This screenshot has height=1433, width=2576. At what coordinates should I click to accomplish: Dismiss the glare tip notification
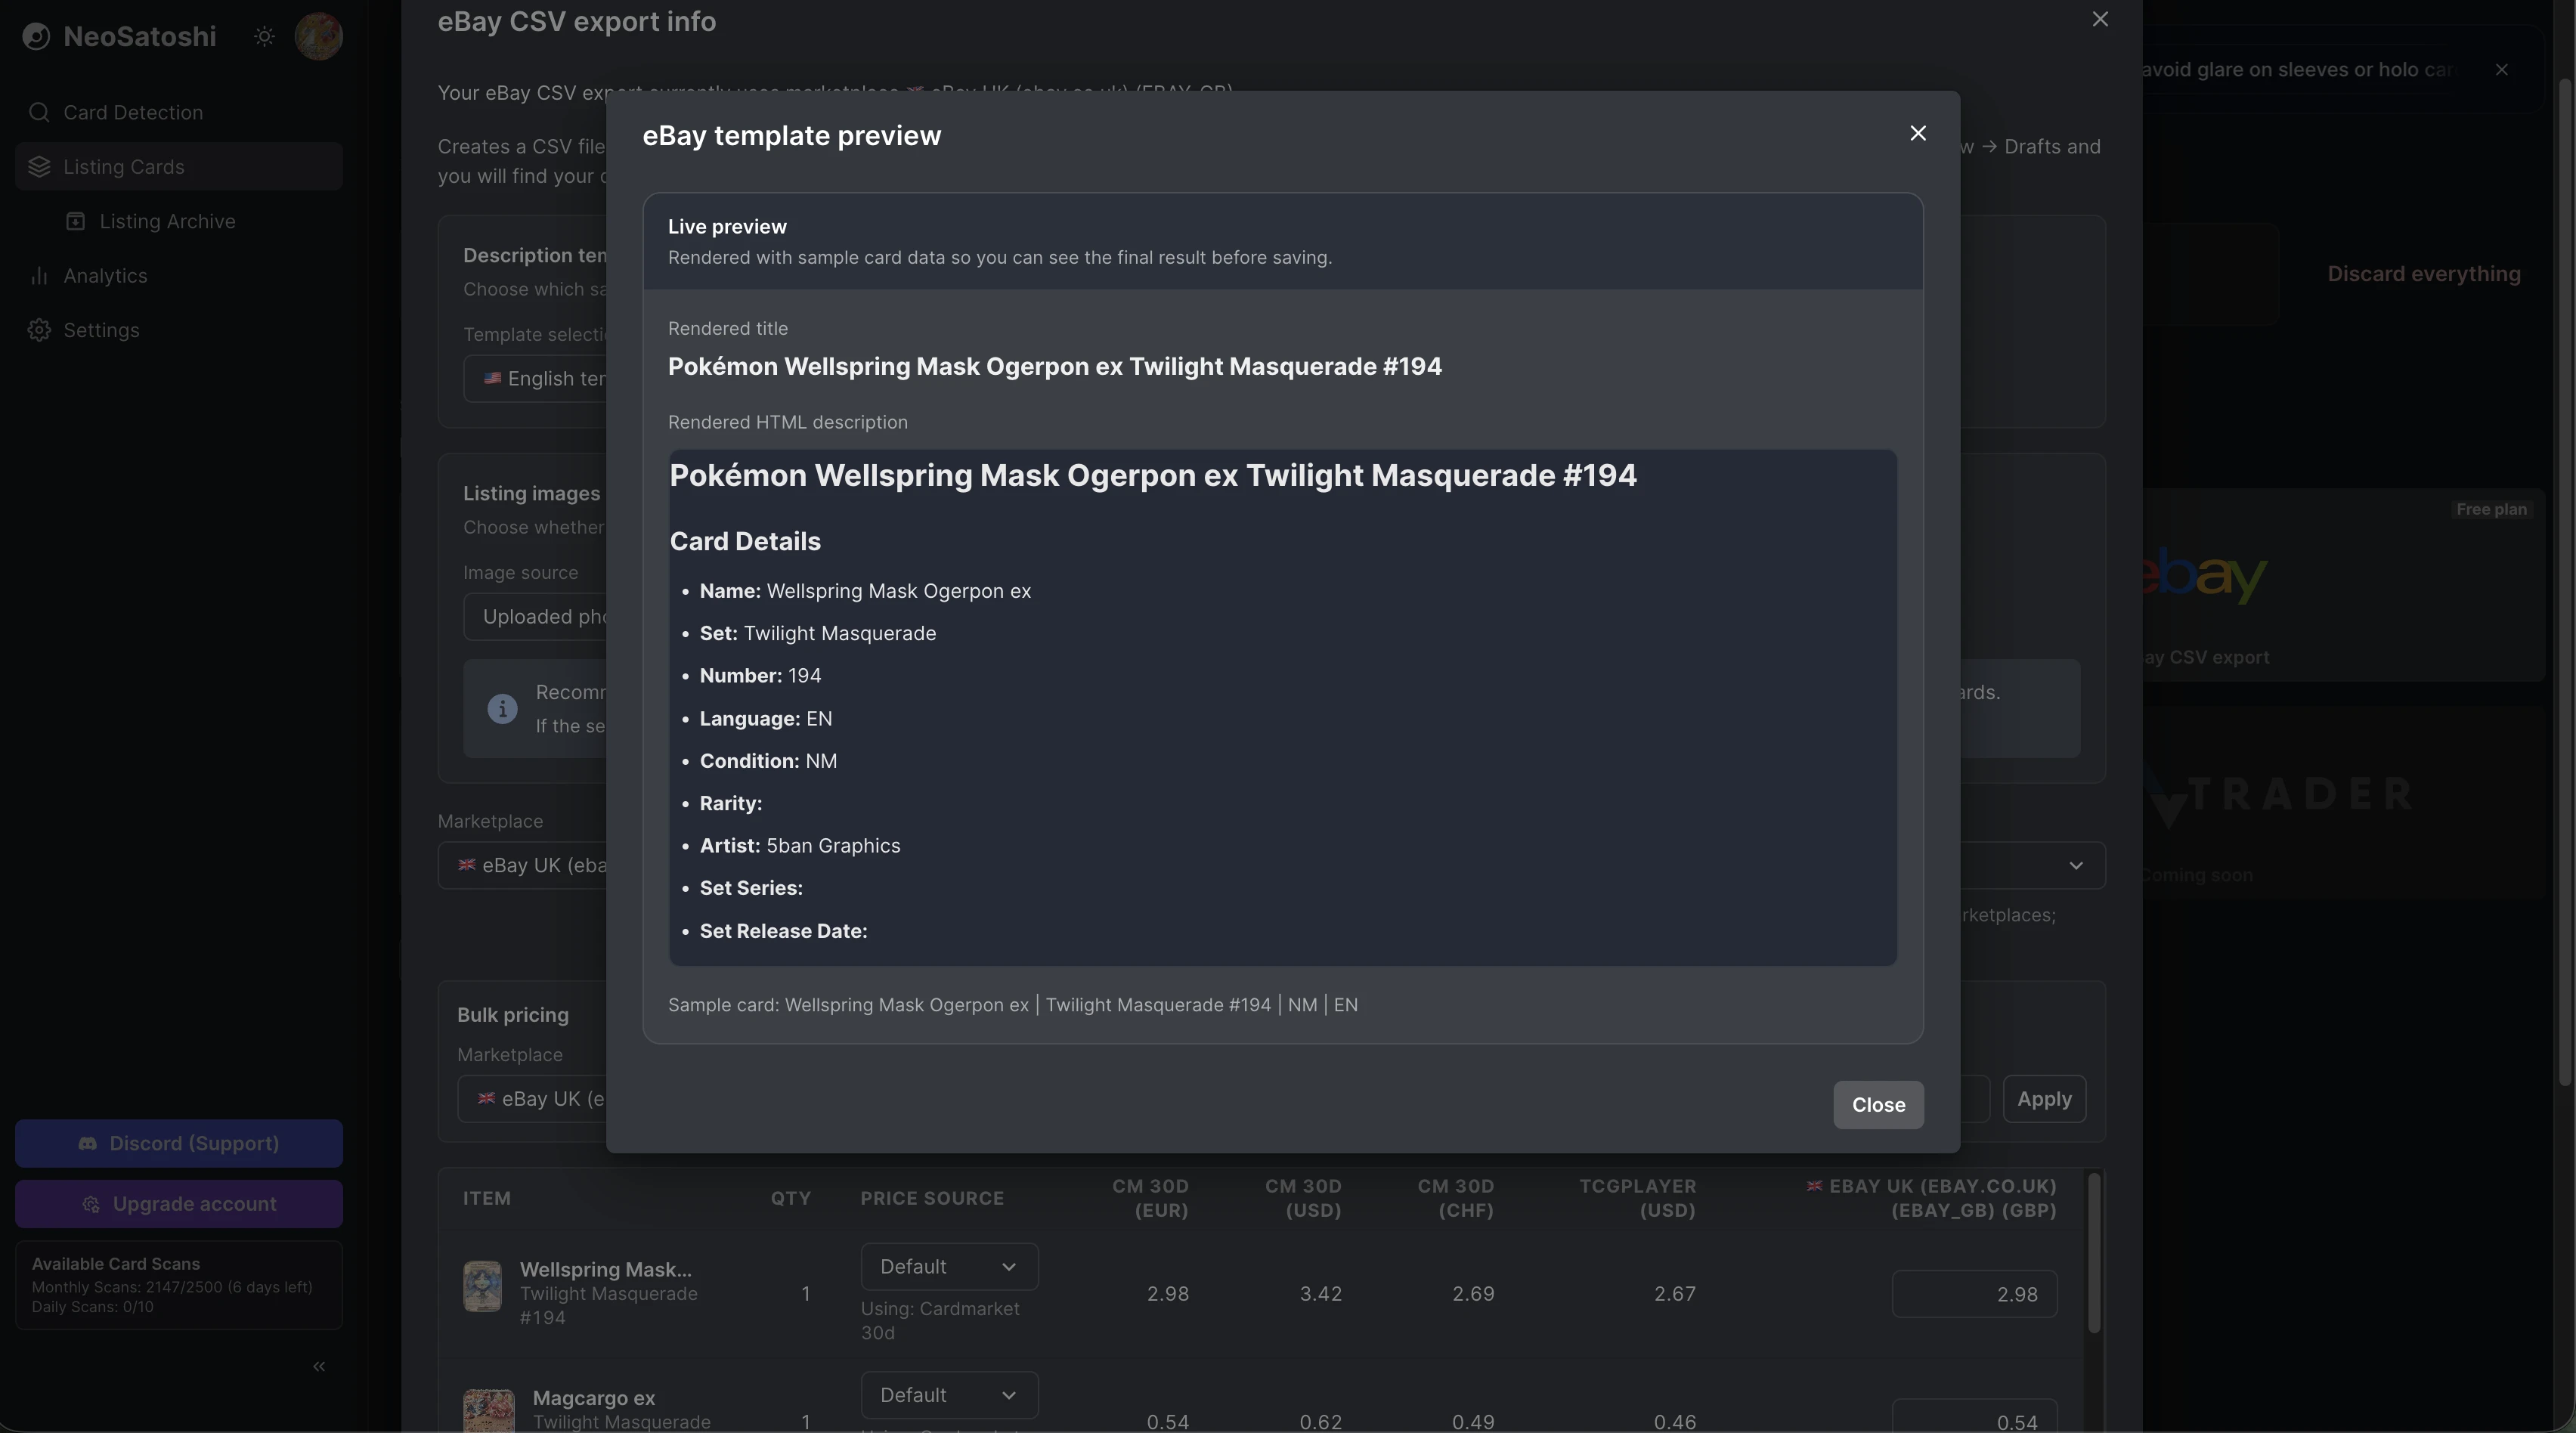pyautogui.click(x=2501, y=70)
